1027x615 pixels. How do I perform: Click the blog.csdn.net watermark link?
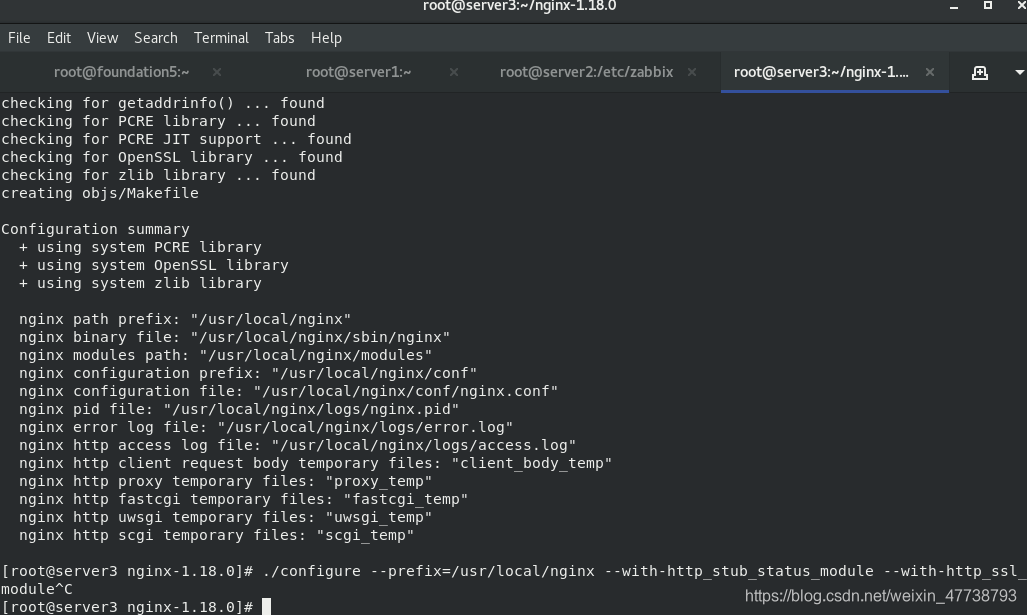[x=880, y=596]
